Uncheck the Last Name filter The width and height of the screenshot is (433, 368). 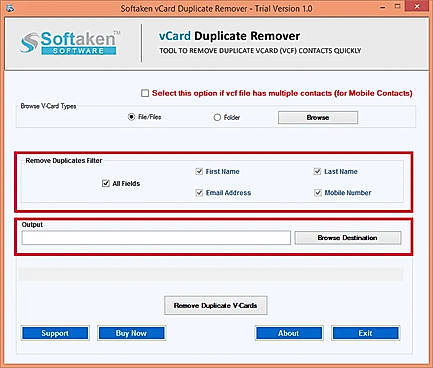(x=318, y=171)
